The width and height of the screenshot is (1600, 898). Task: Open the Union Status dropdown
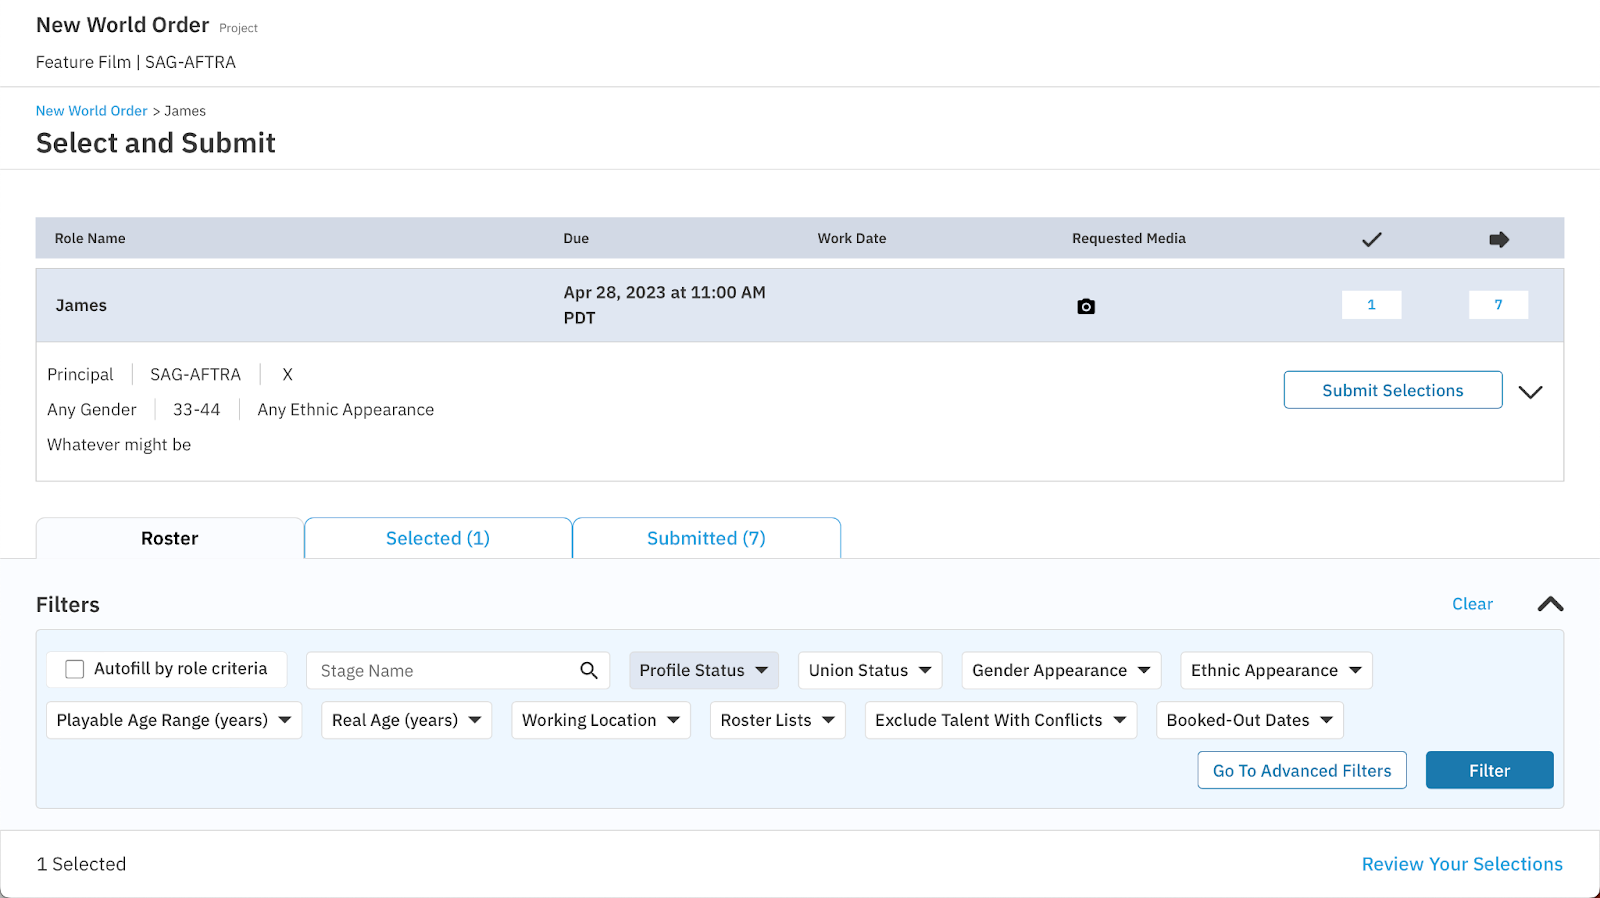(869, 670)
